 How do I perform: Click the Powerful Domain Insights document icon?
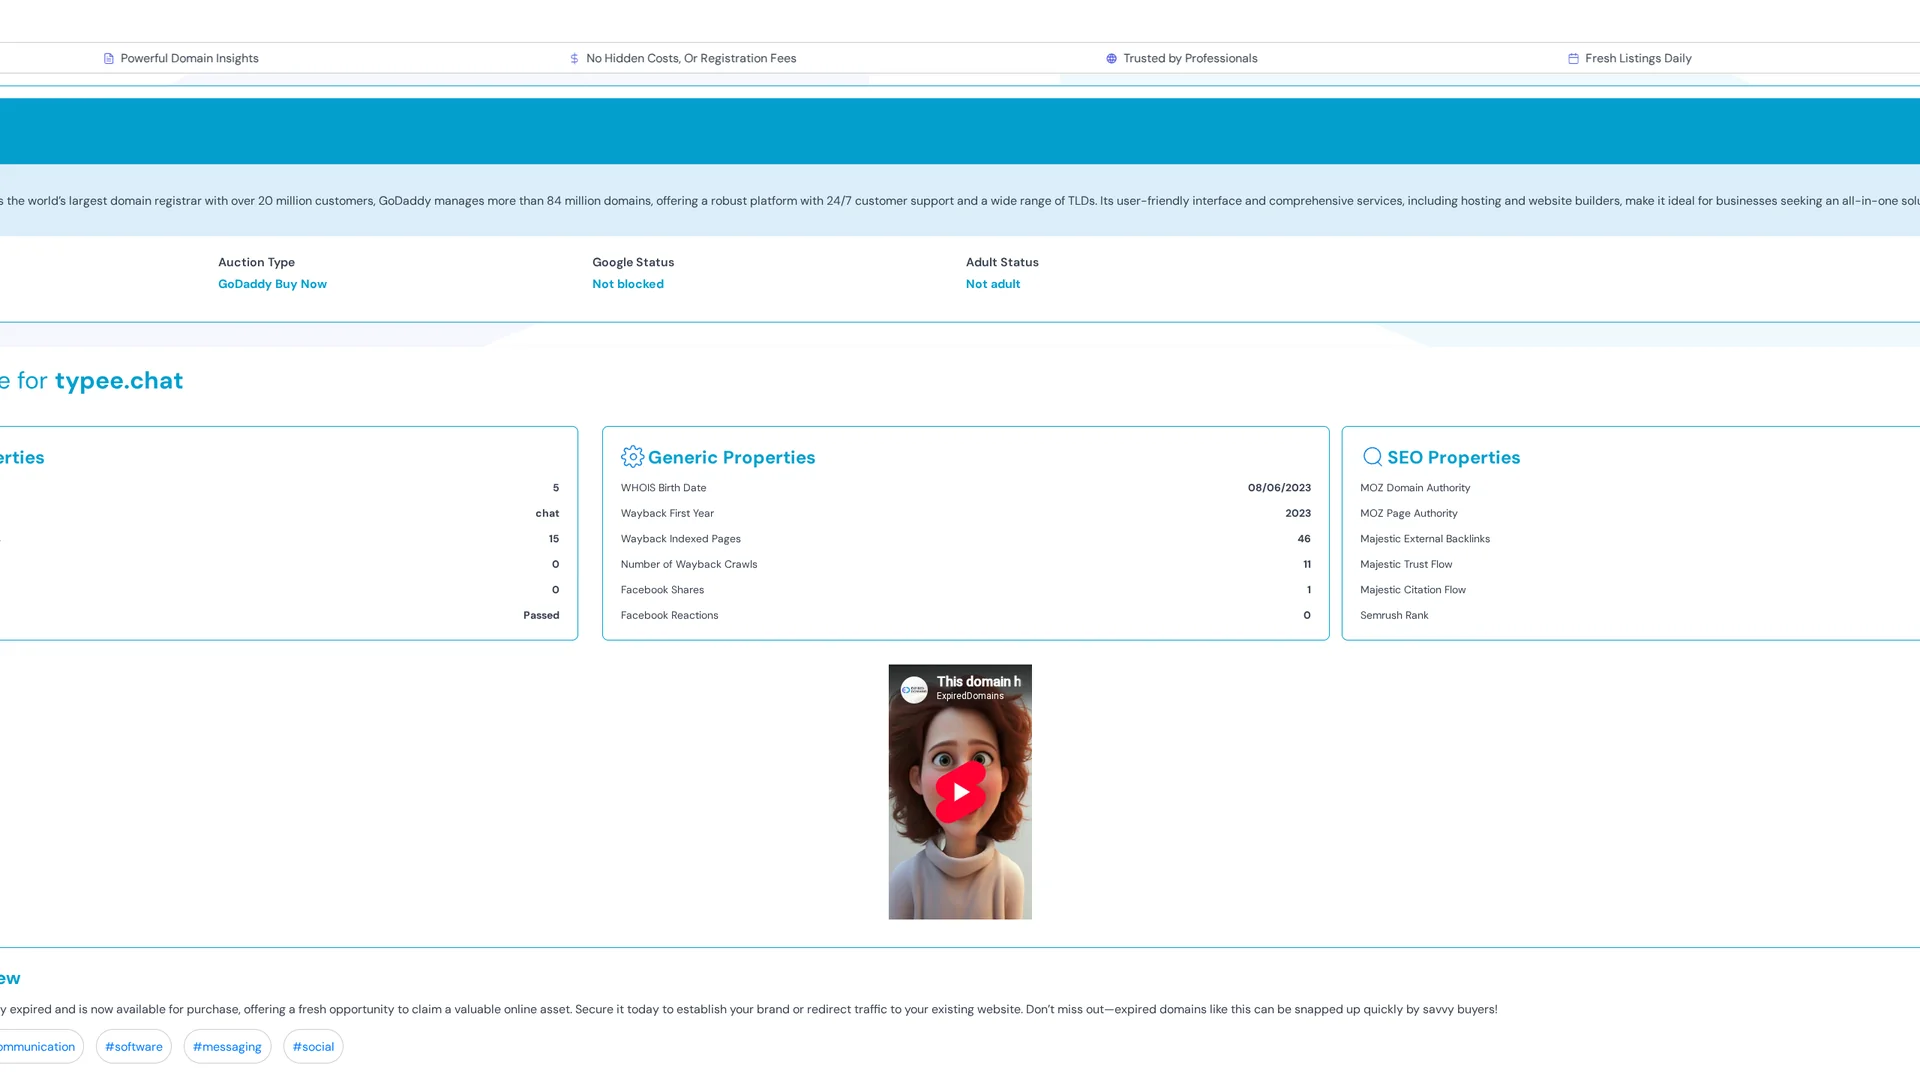click(x=109, y=59)
